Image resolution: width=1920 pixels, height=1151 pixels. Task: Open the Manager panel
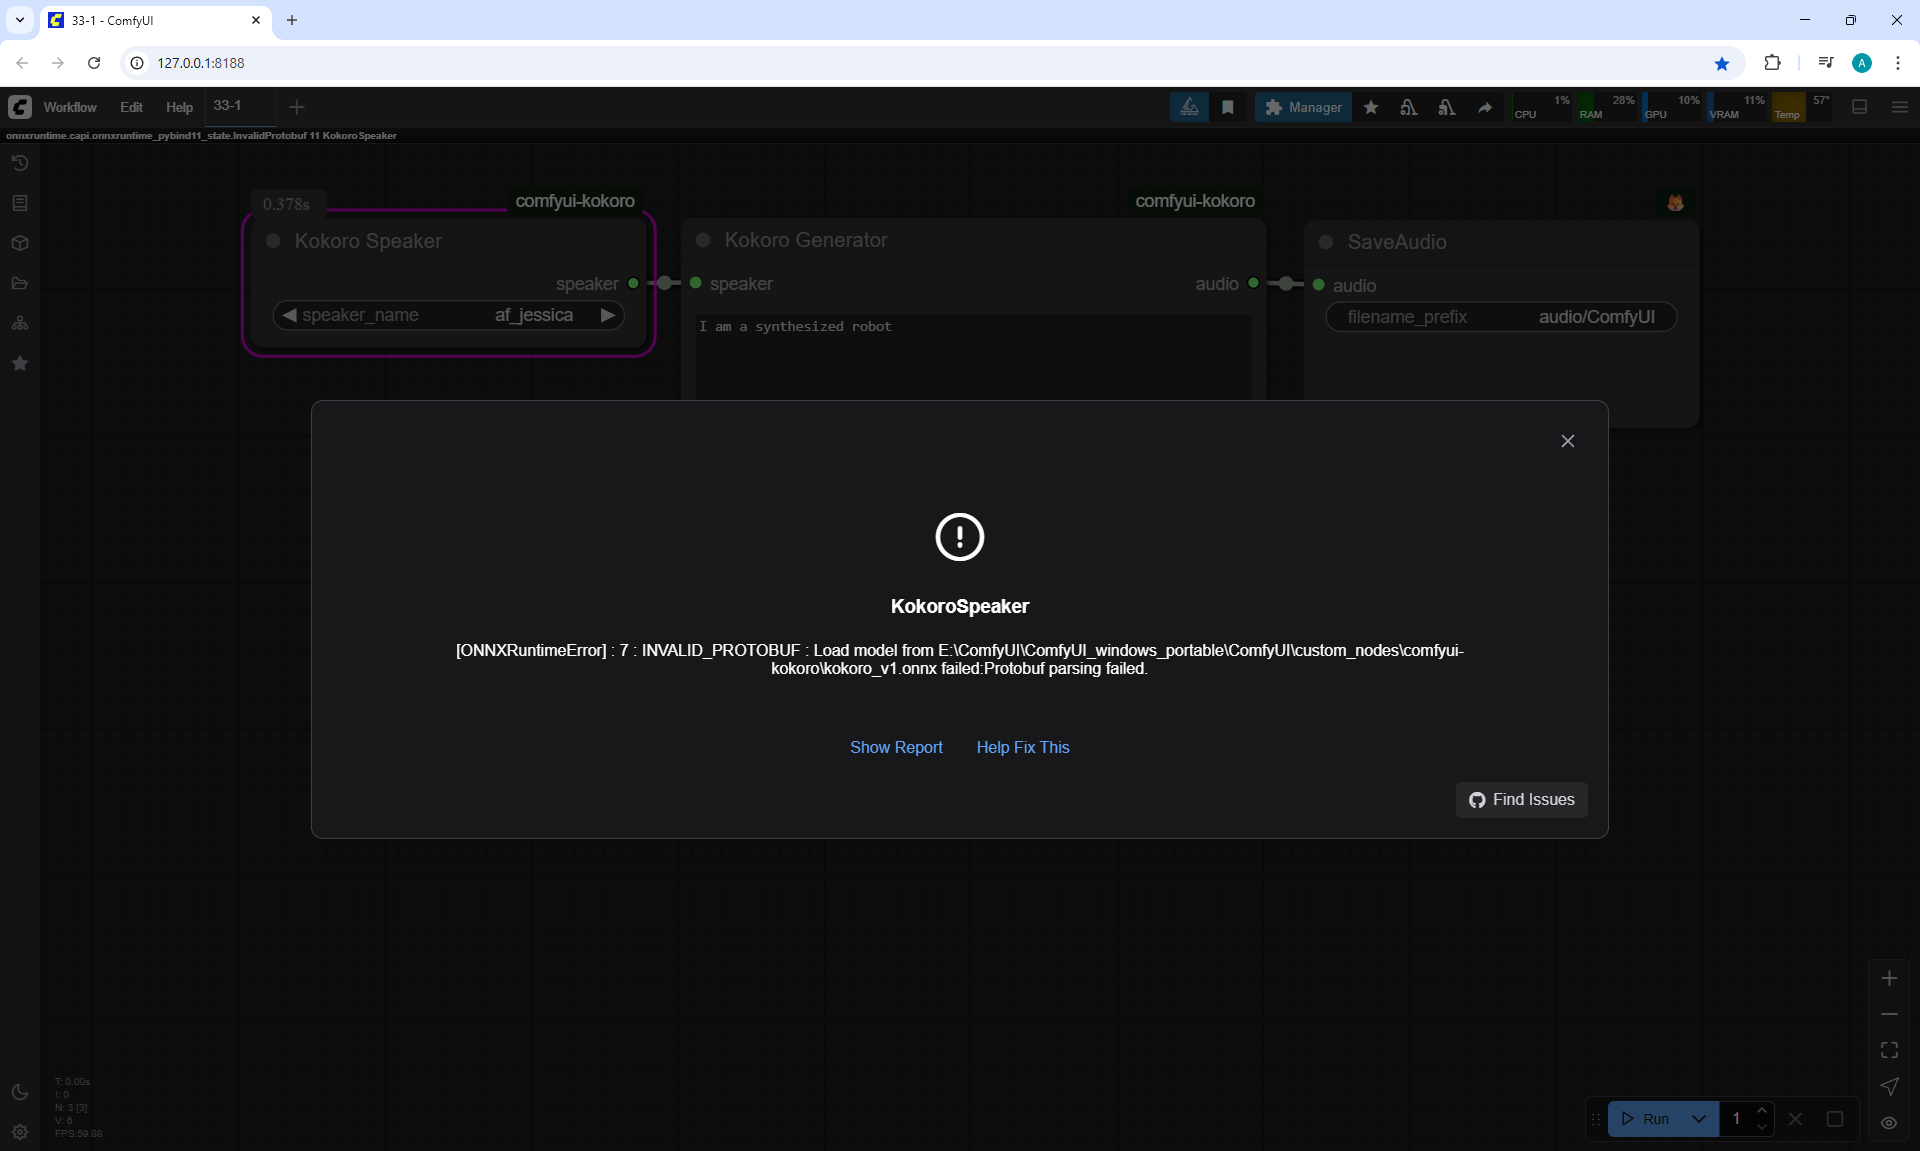(1303, 107)
